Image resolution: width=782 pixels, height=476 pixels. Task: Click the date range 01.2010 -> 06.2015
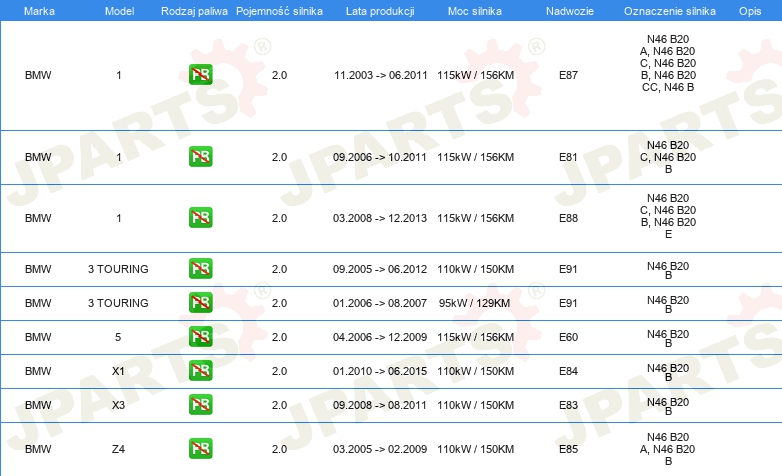pos(380,371)
